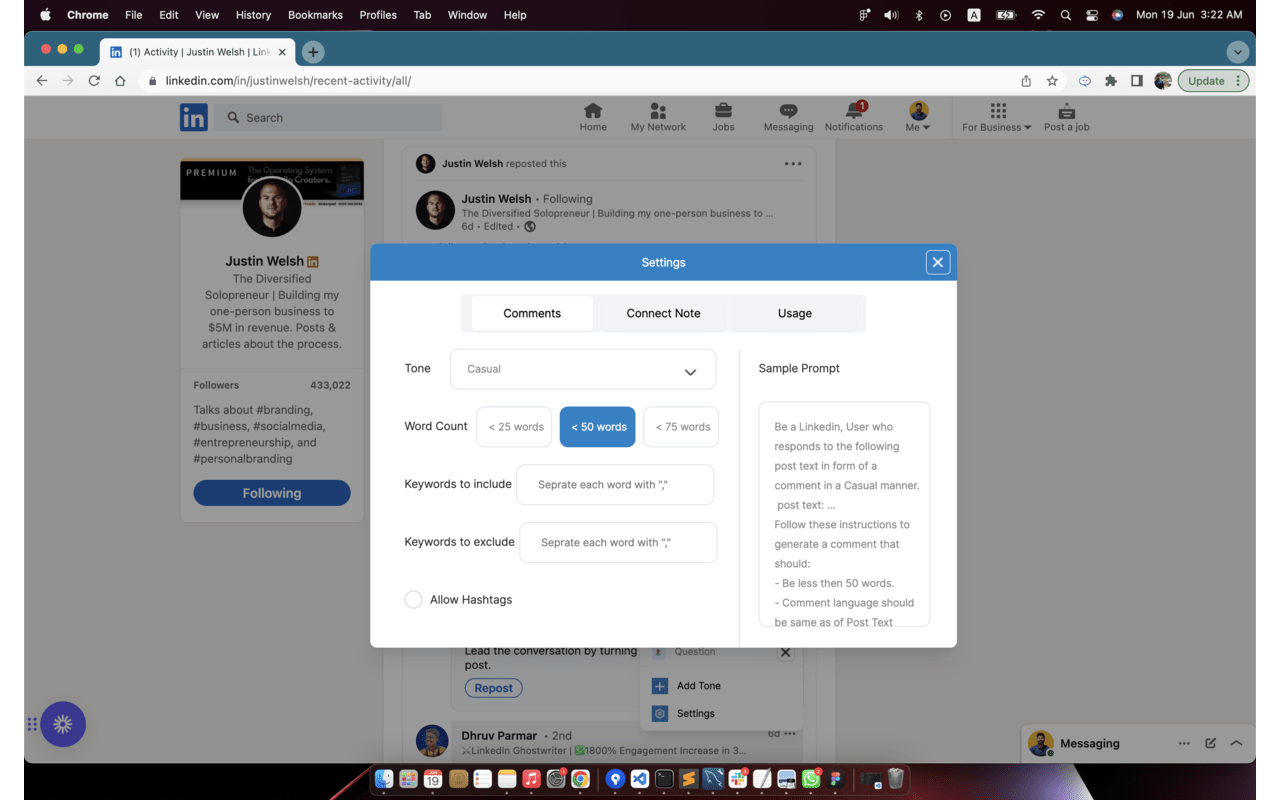Click the Home icon in LinkedIn navigation

pyautogui.click(x=593, y=110)
